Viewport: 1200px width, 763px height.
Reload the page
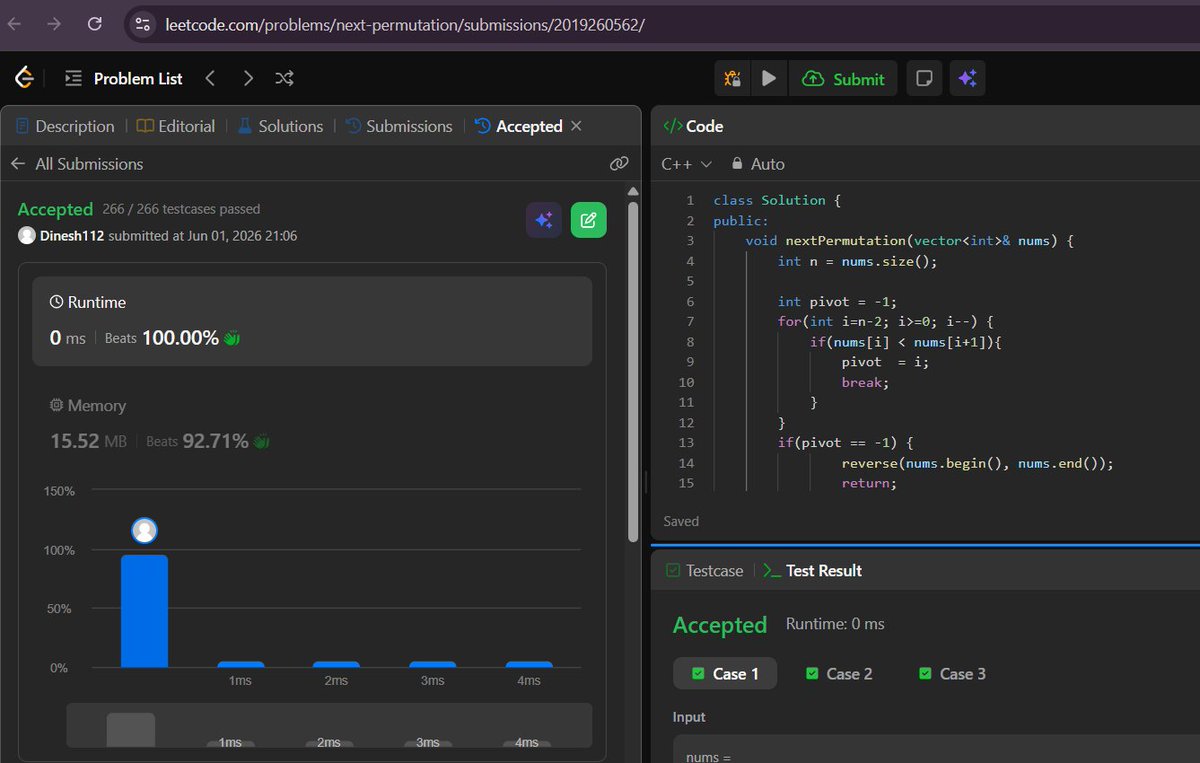(94, 24)
